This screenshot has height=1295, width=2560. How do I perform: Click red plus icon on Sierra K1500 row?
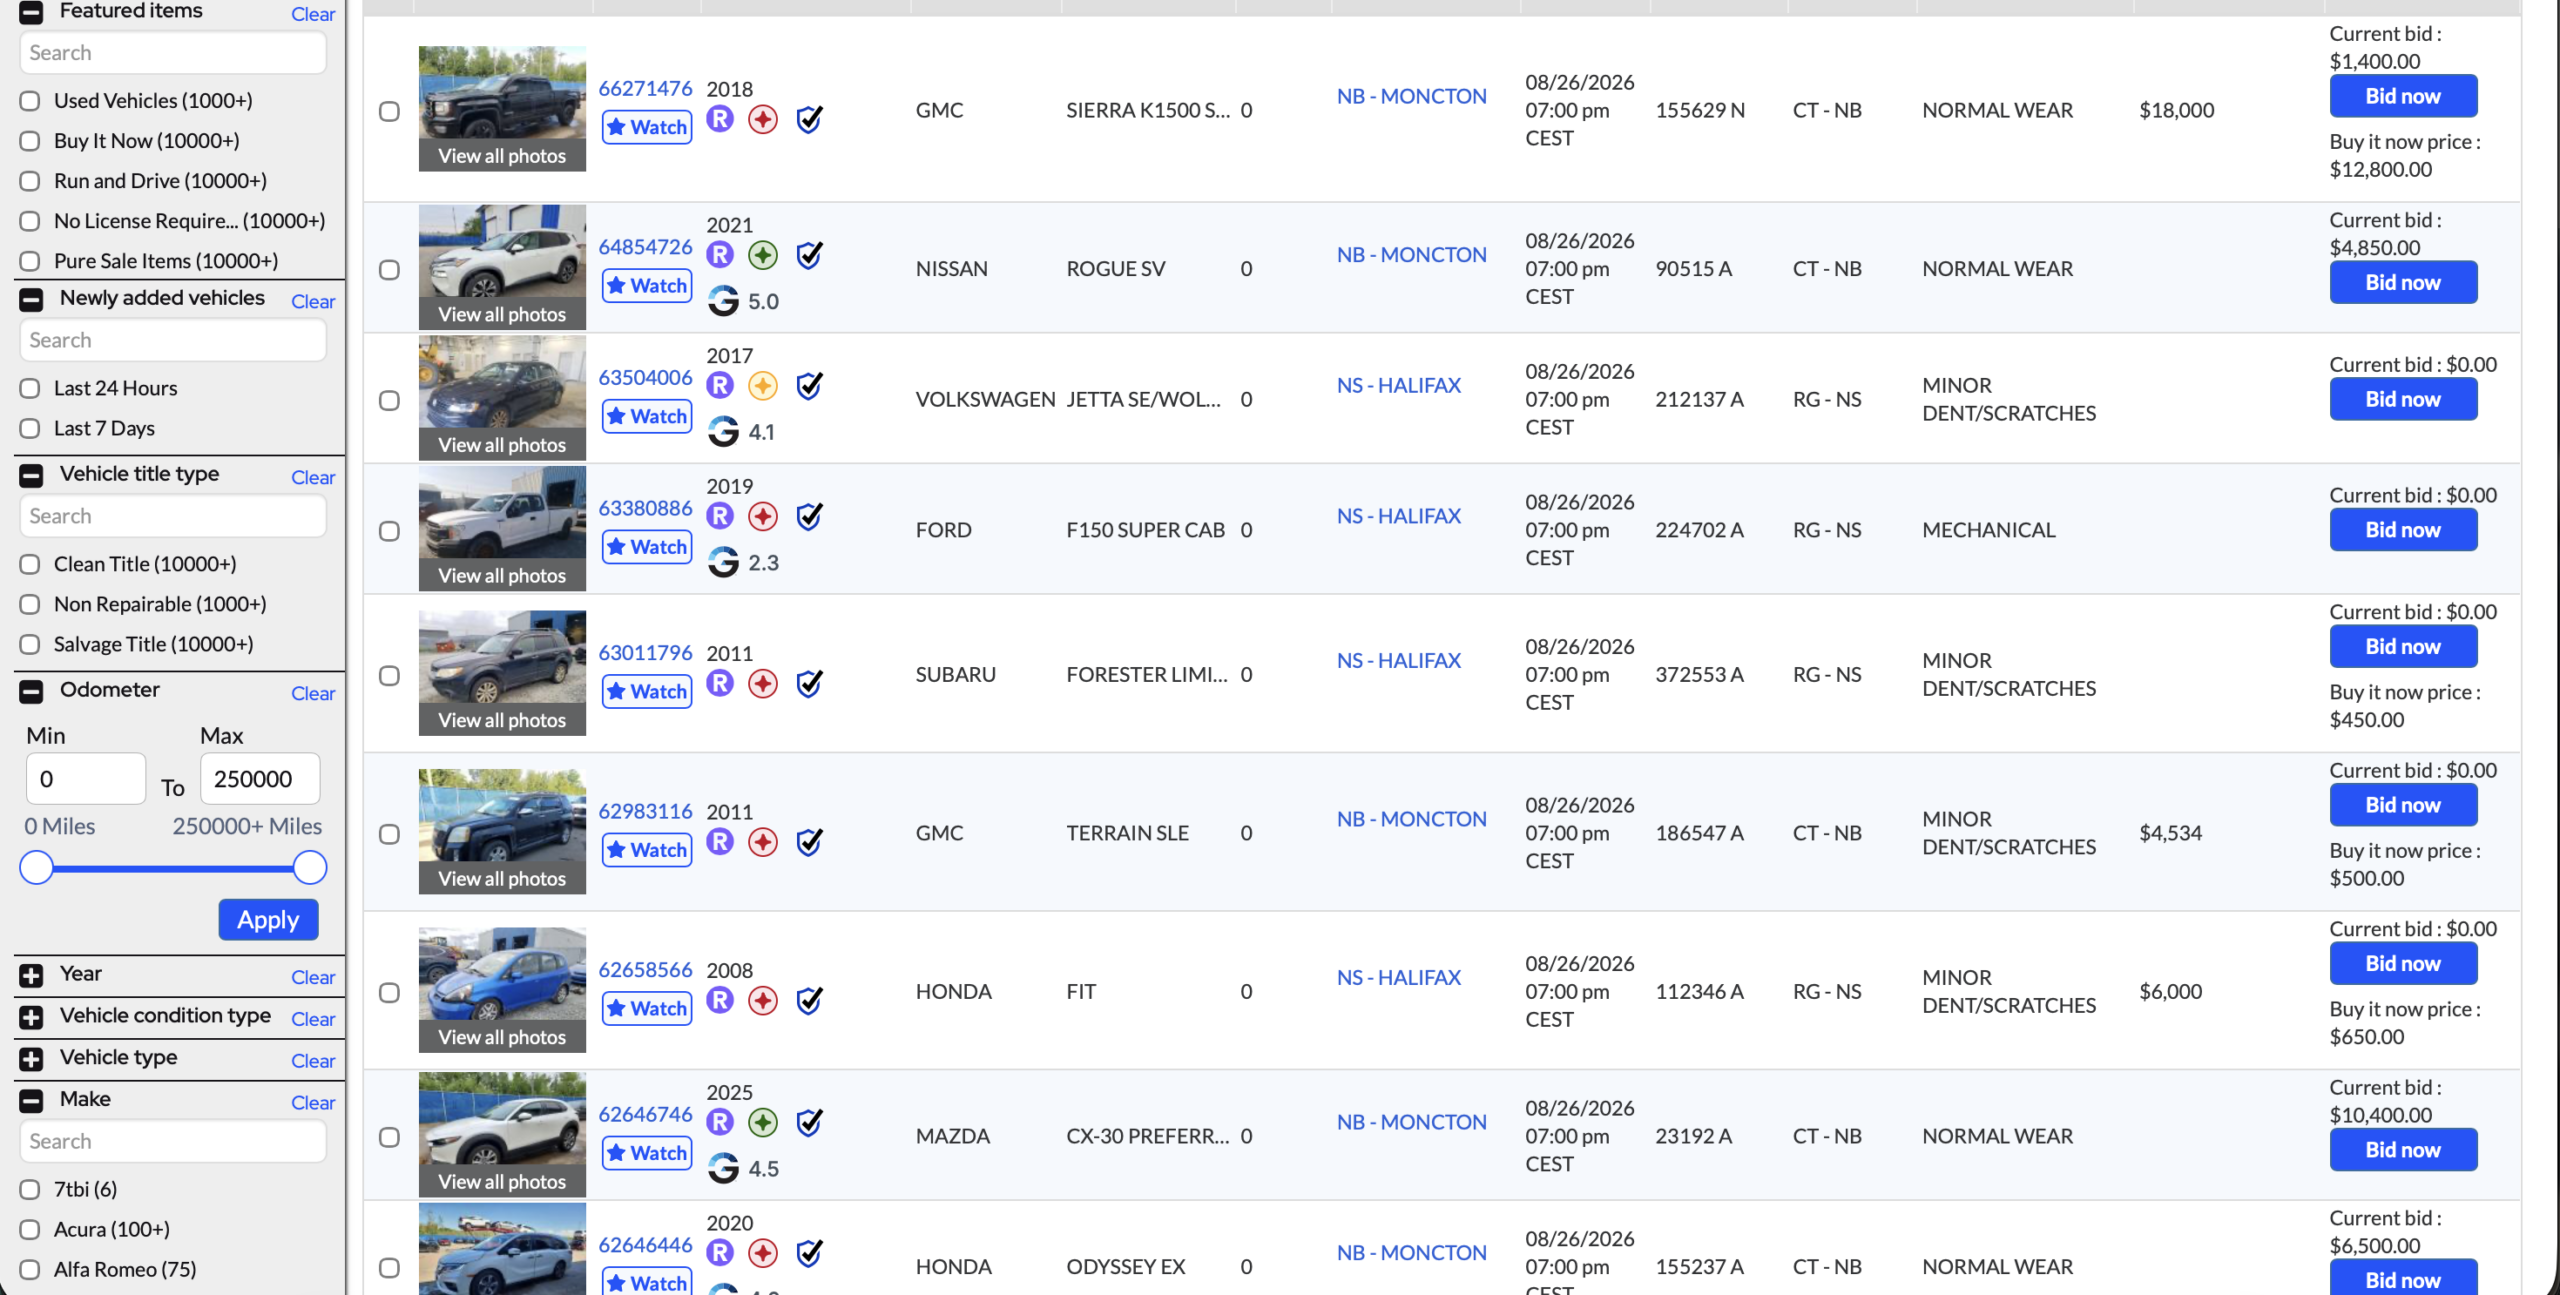click(x=763, y=119)
